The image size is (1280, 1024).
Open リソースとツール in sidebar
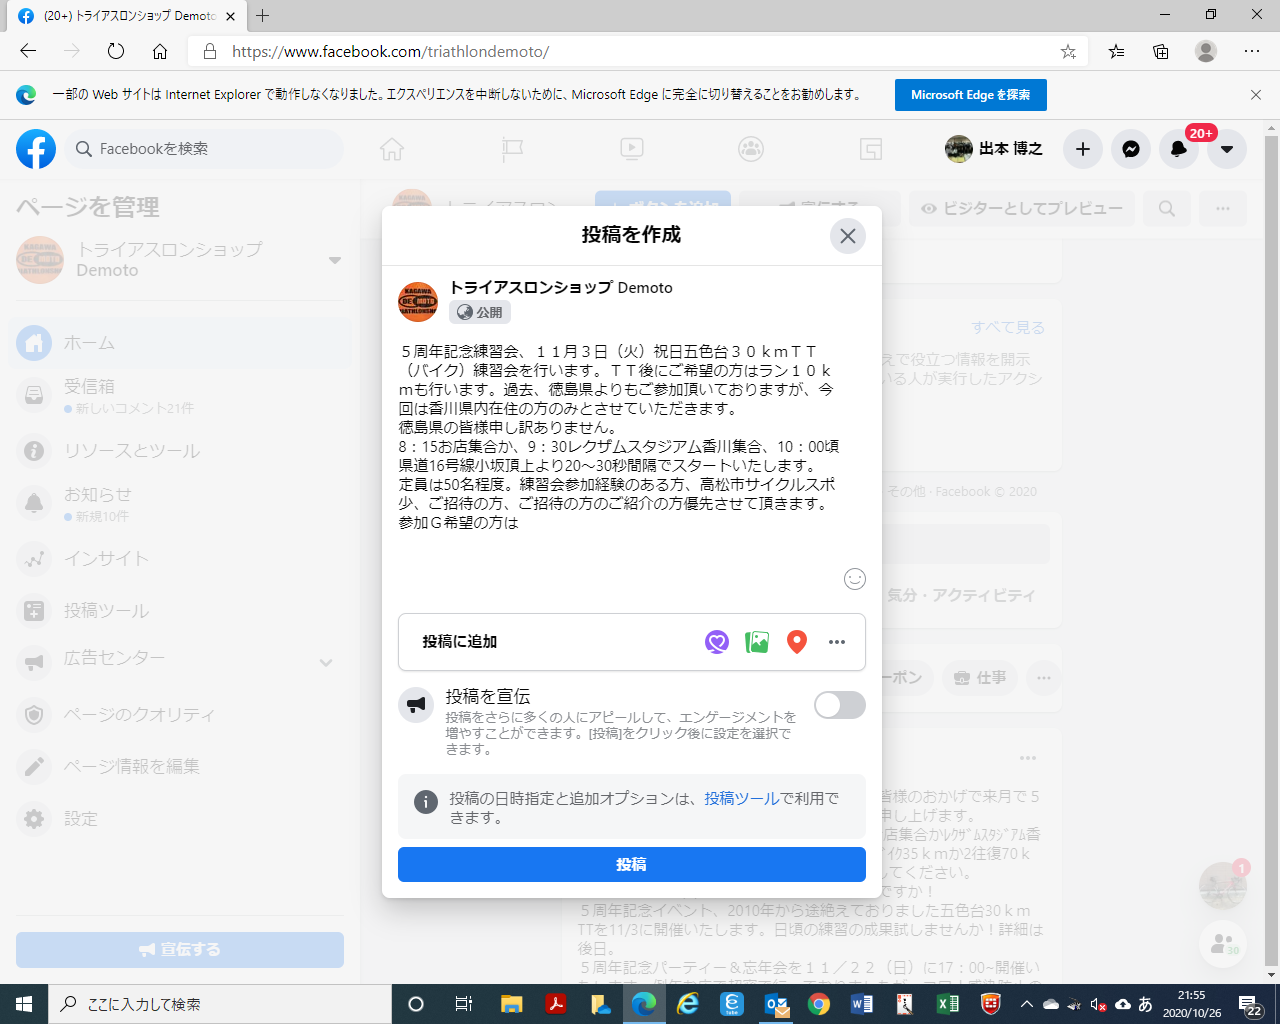coord(180,451)
